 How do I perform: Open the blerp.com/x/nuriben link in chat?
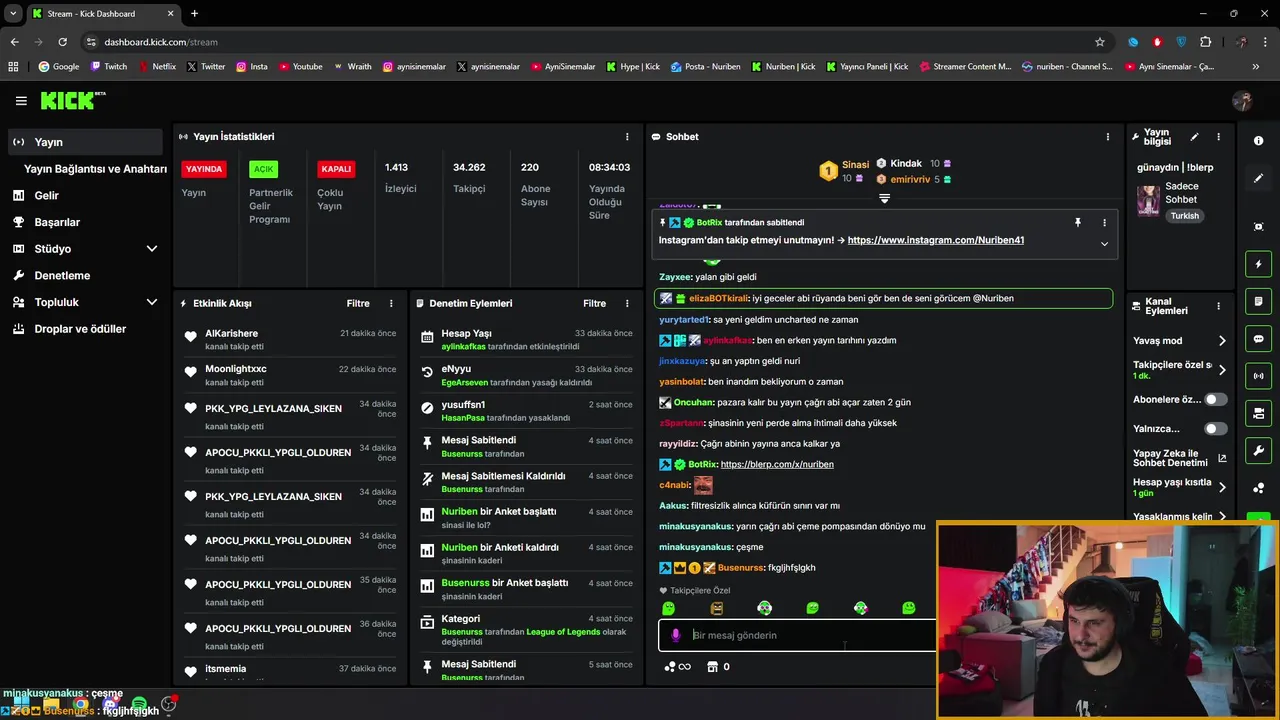click(x=777, y=464)
